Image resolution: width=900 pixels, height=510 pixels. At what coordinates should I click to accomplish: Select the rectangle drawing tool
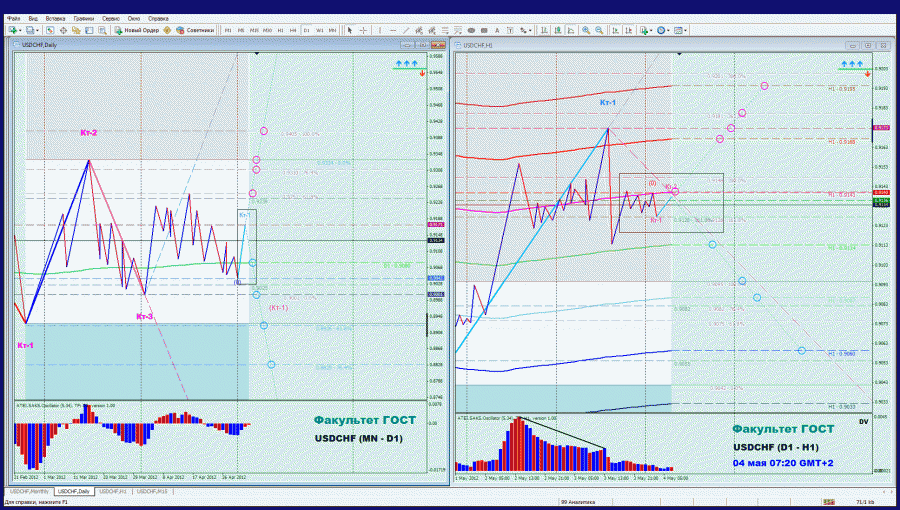point(484,30)
